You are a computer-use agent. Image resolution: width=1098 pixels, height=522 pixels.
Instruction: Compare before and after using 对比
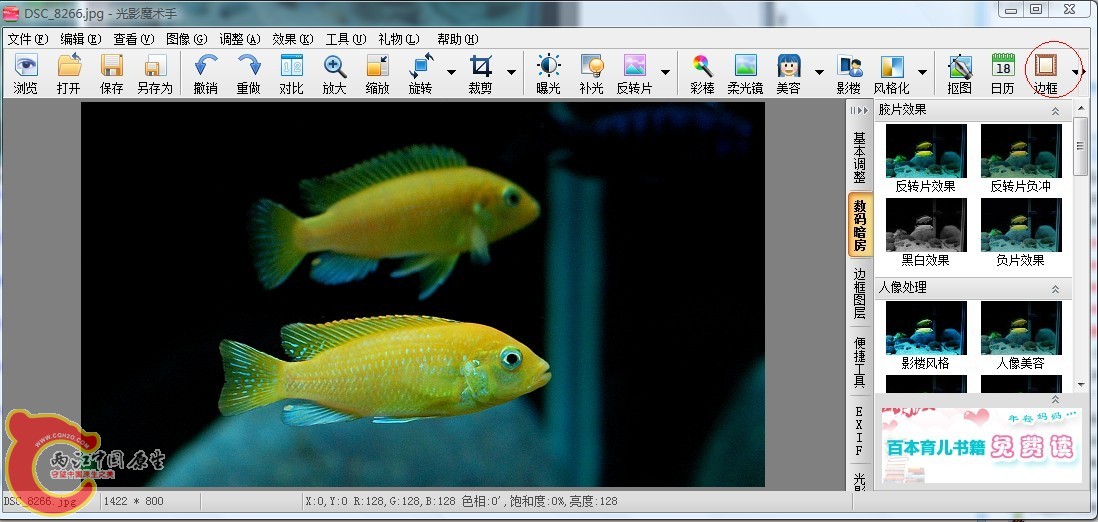(x=291, y=74)
